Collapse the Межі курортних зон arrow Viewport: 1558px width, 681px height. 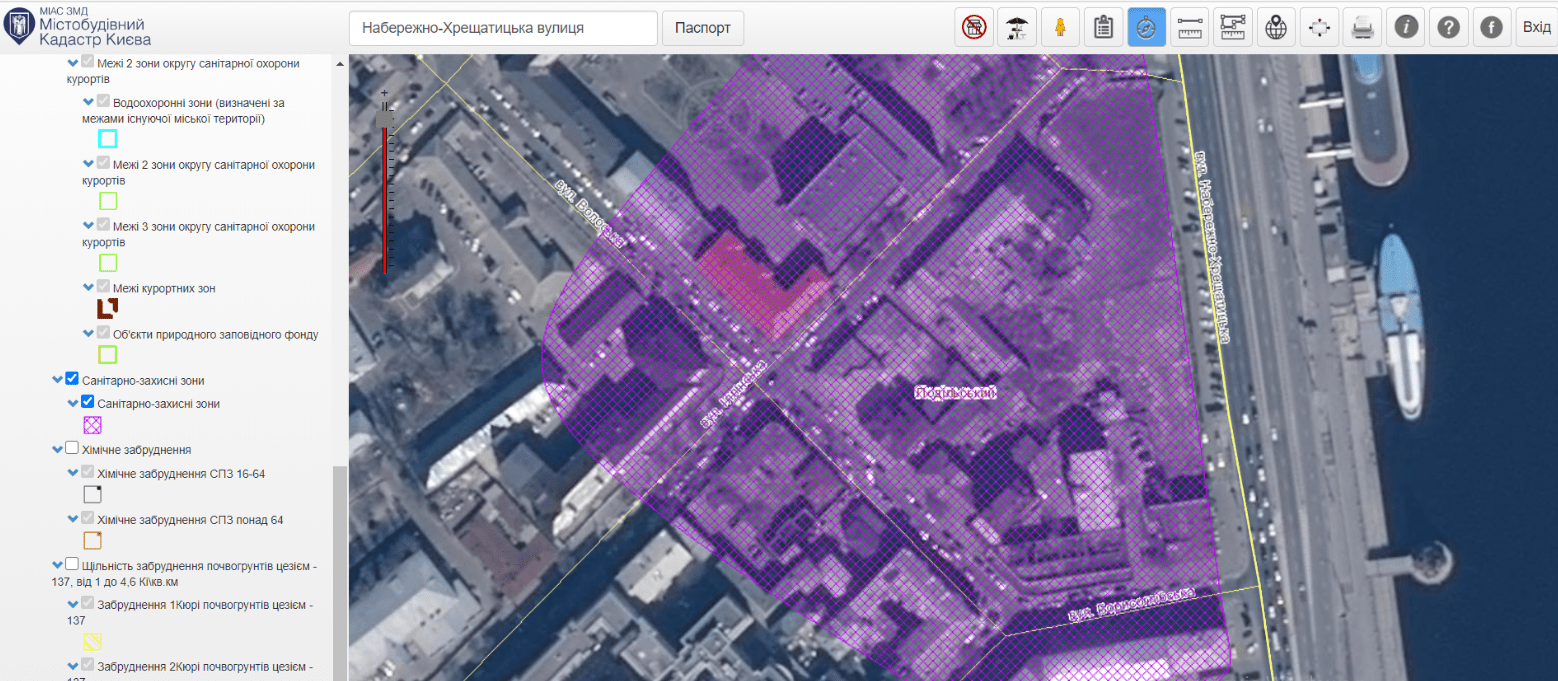[88, 288]
